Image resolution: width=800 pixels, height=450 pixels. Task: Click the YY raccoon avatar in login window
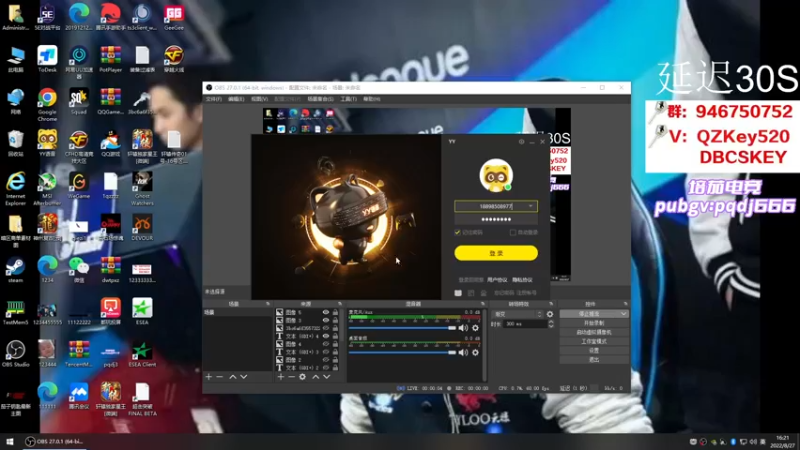coord(496,176)
